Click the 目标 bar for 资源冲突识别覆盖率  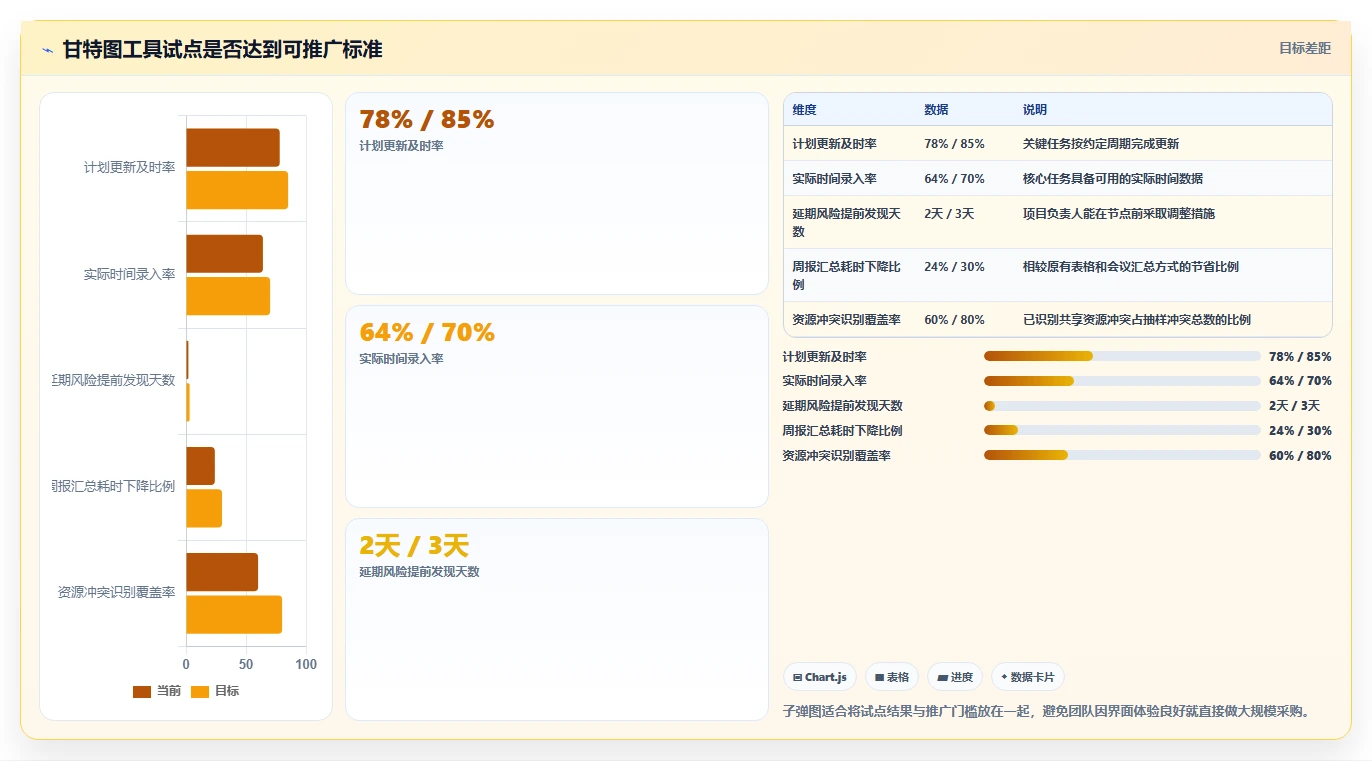[234, 614]
